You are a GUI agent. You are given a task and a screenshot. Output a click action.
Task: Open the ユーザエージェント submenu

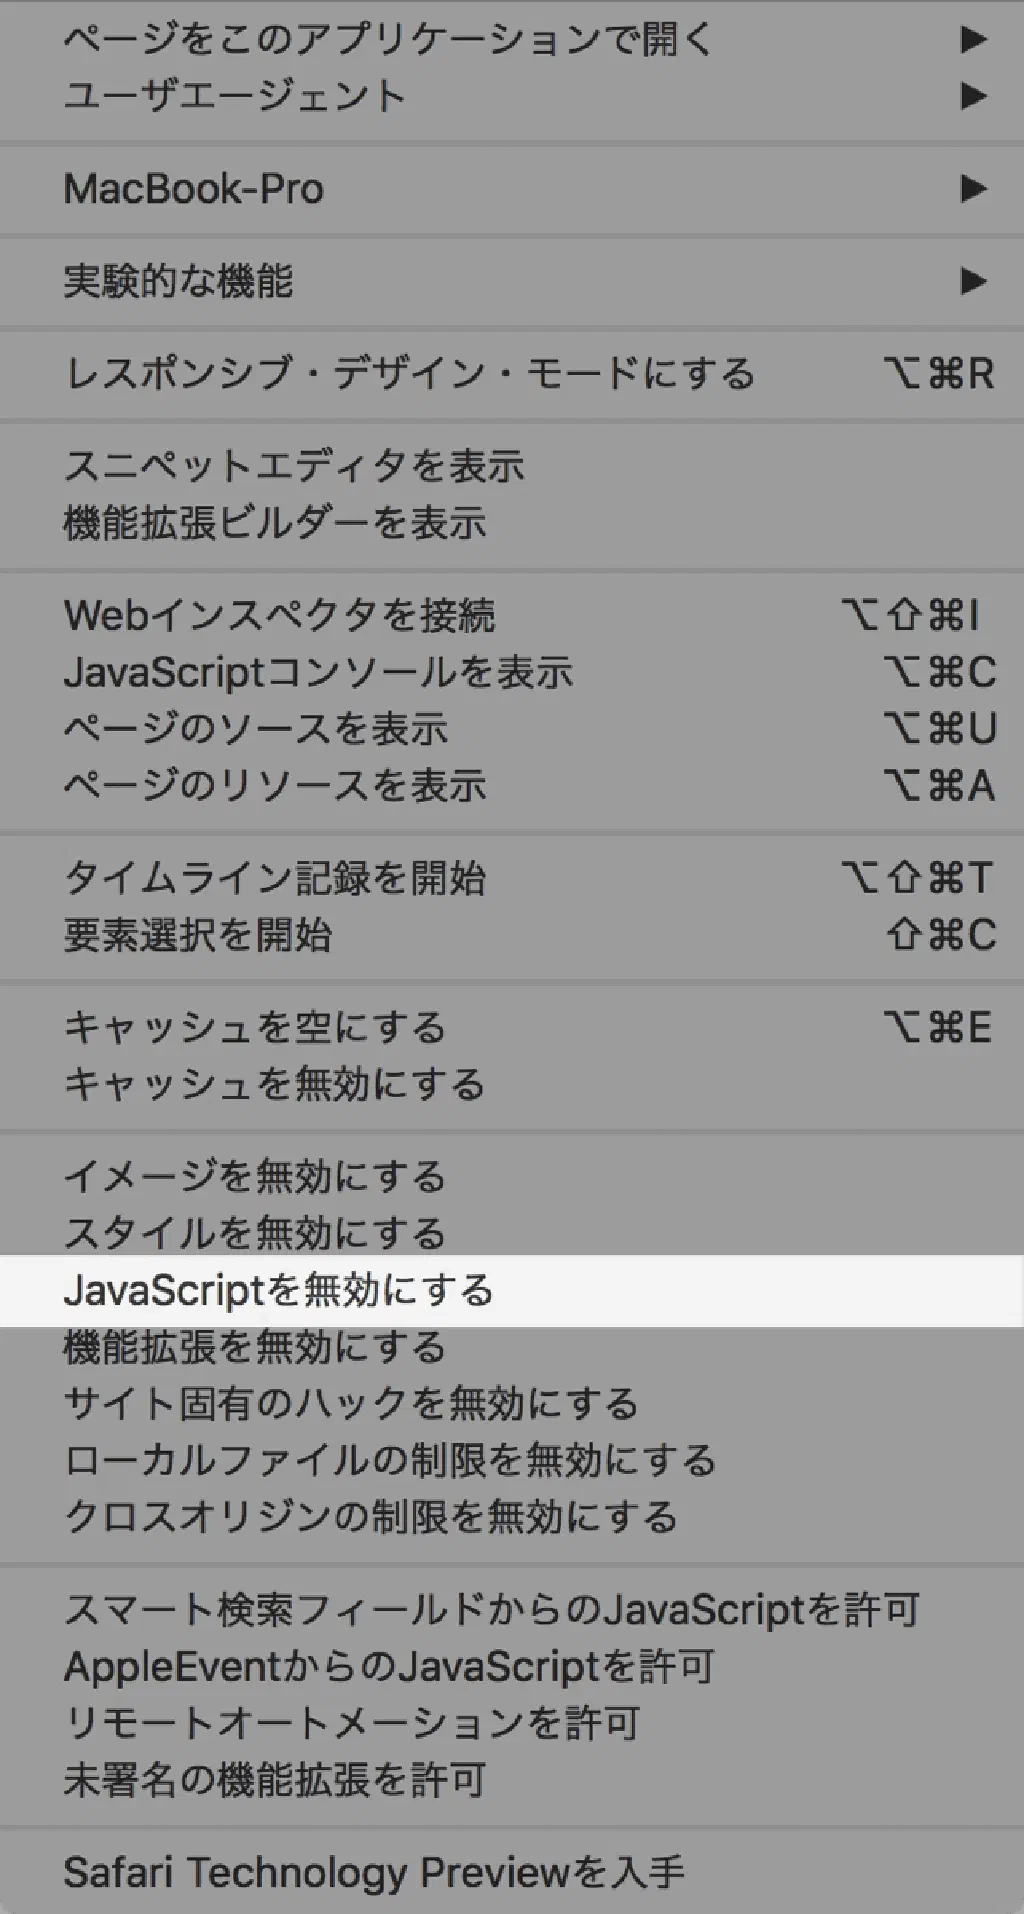pos(234,96)
